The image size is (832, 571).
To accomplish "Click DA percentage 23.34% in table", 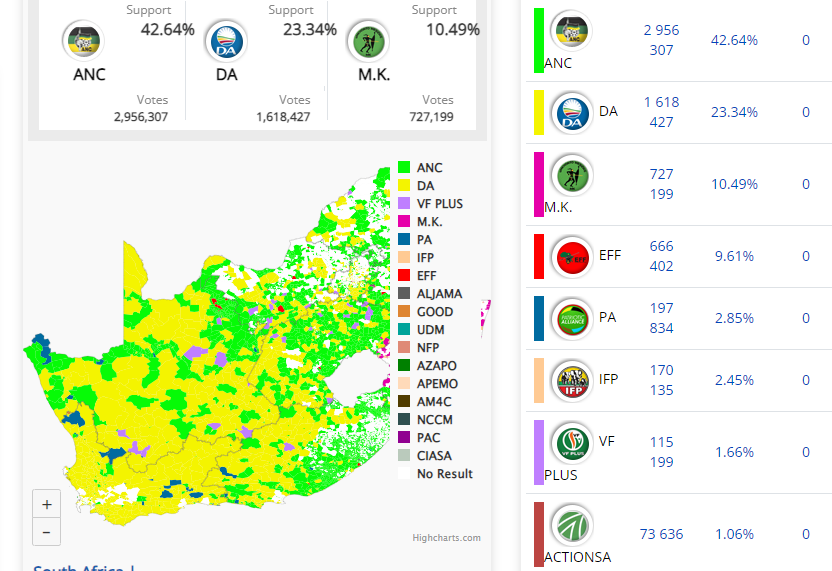I will 734,113.
